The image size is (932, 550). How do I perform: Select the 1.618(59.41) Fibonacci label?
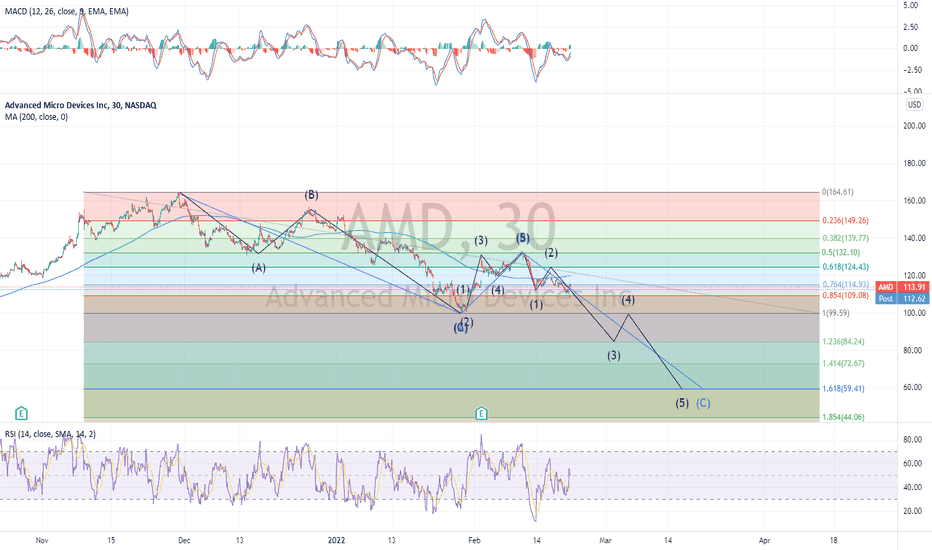click(x=843, y=389)
